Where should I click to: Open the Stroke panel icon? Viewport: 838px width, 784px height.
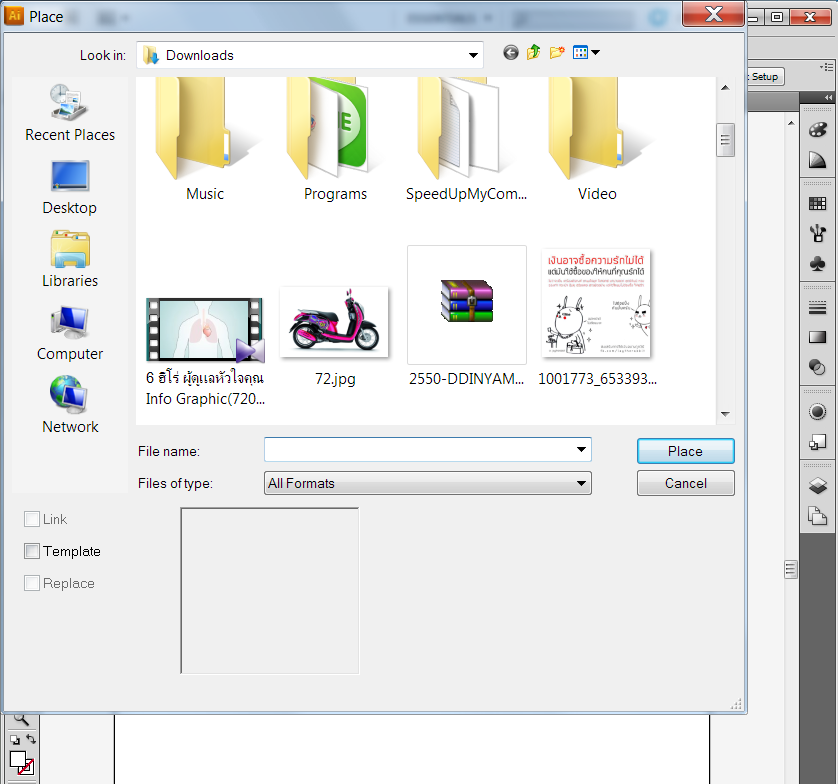817,307
